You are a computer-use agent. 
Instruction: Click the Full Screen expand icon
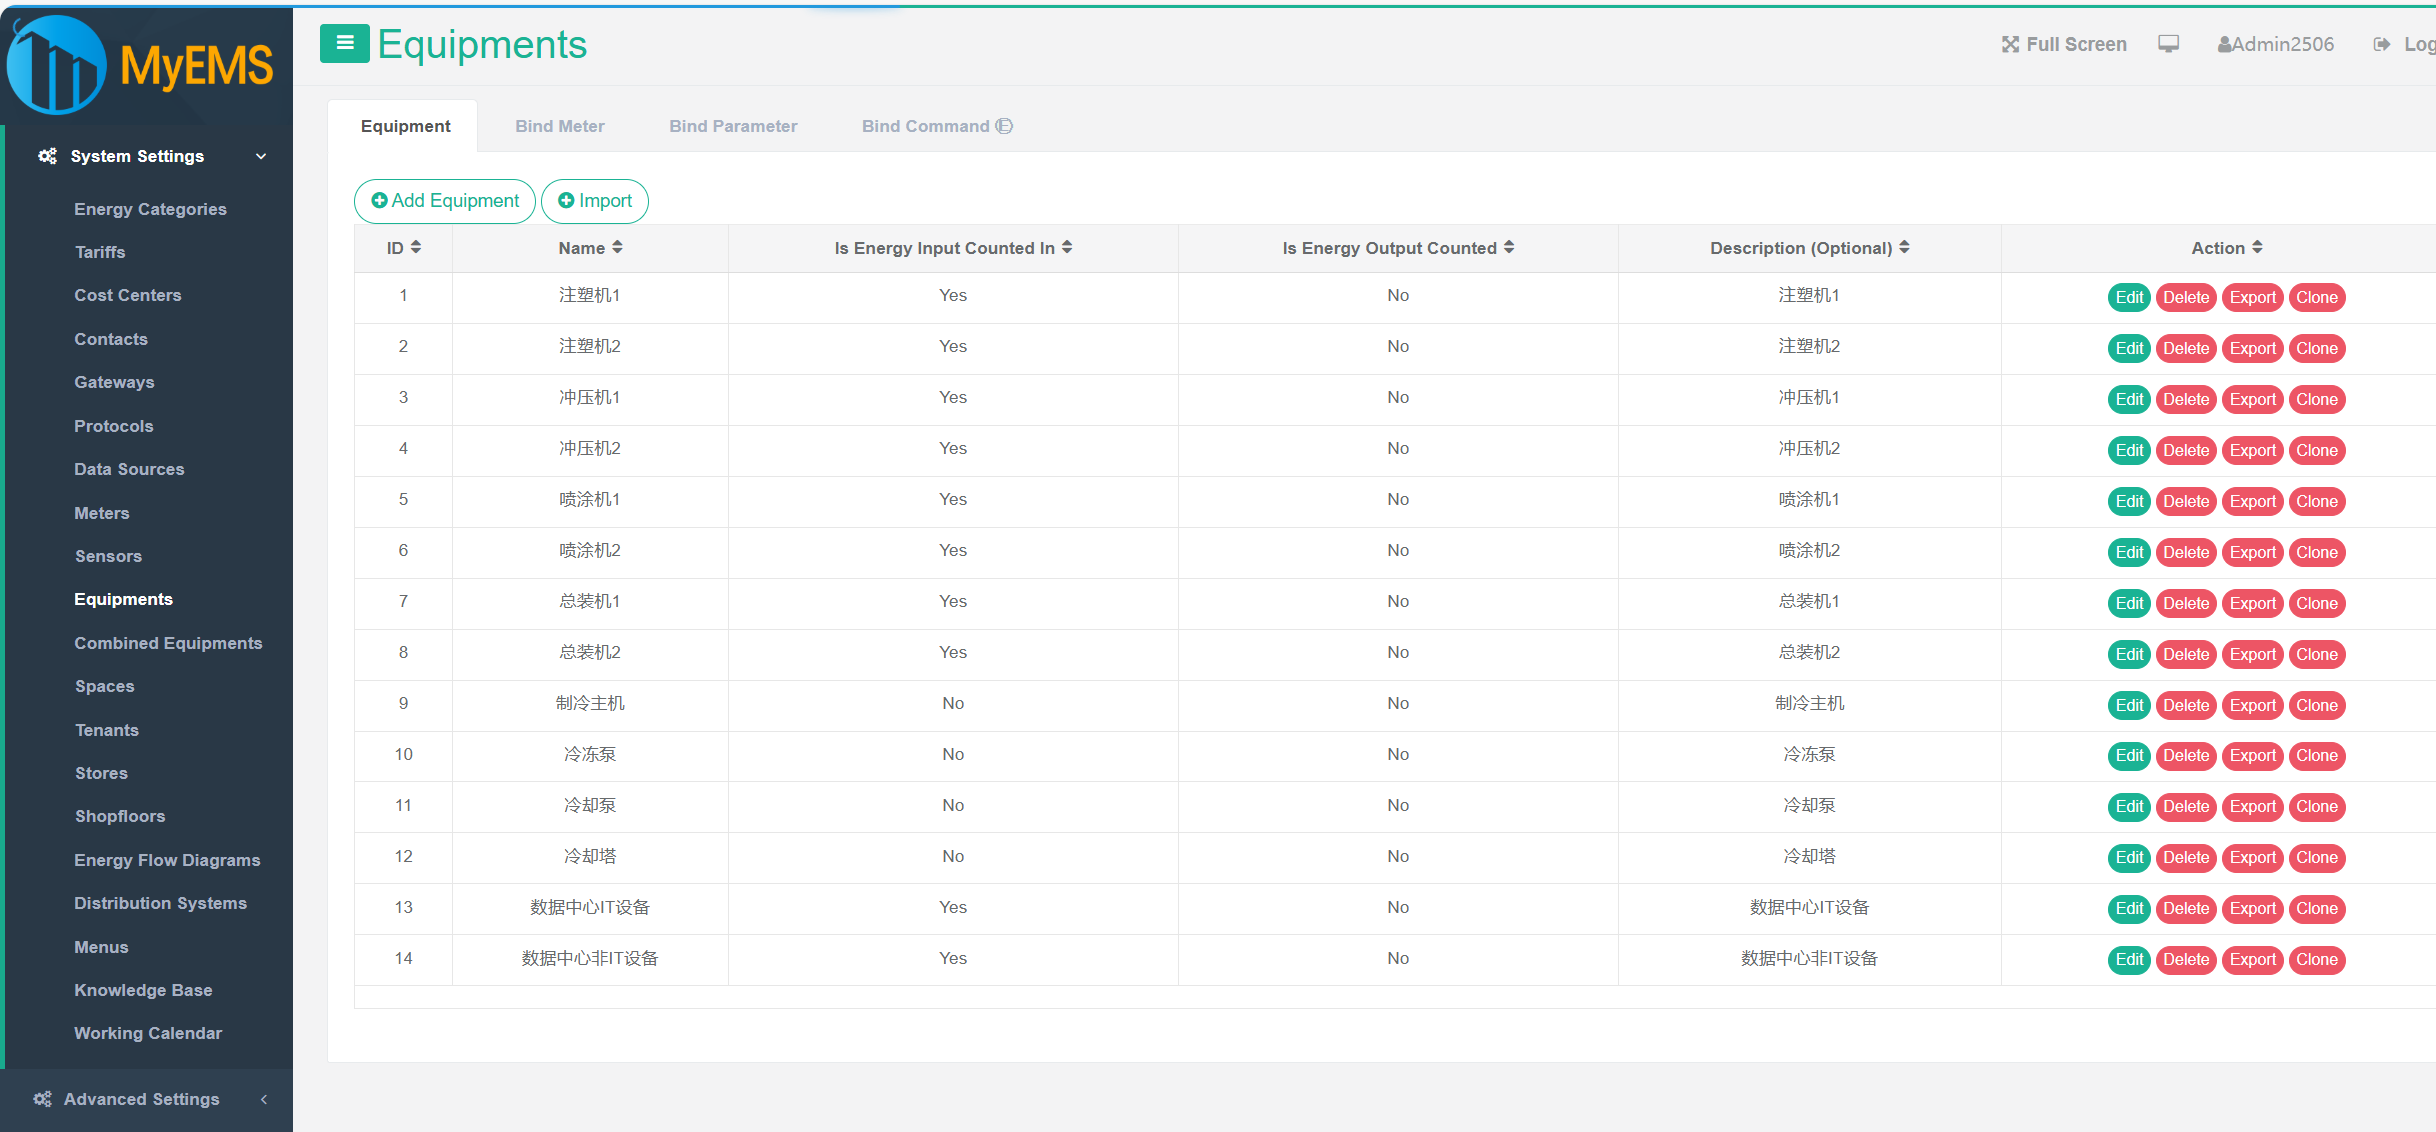click(x=2010, y=44)
